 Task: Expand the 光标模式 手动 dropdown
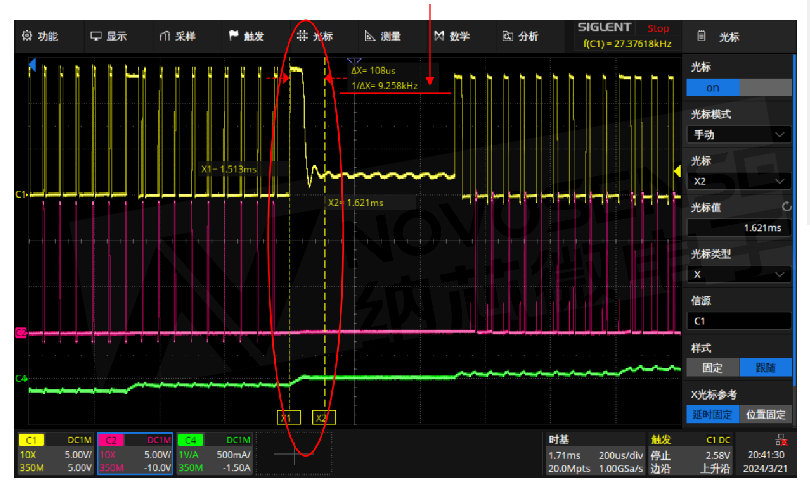[x=739, y=134]
